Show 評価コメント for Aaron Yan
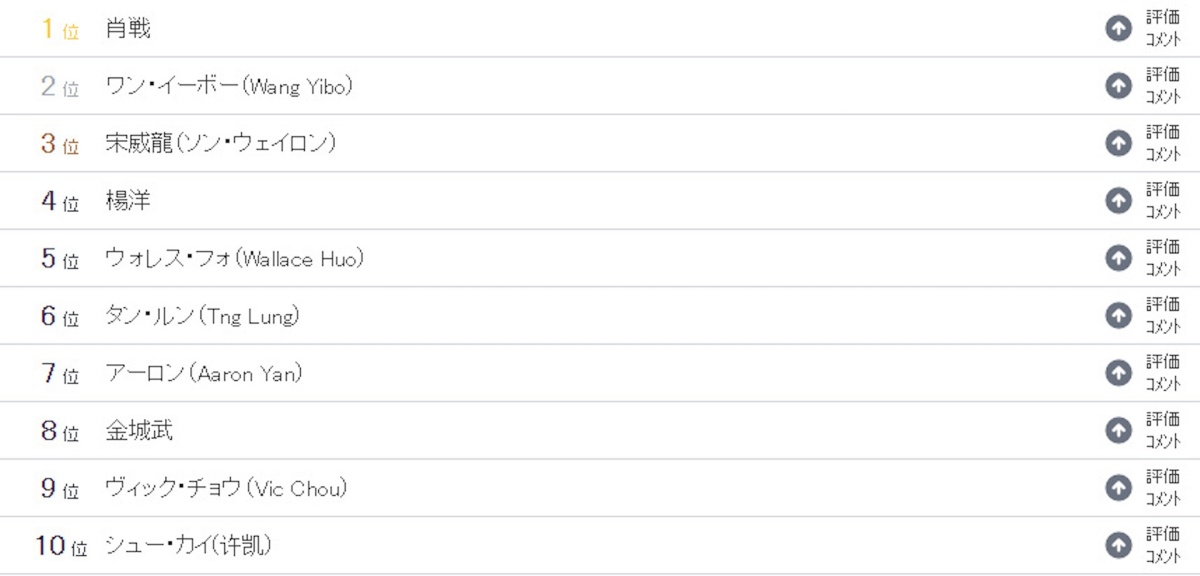Viewport: 1200px width, 576px height. (x=1163, y=373)
